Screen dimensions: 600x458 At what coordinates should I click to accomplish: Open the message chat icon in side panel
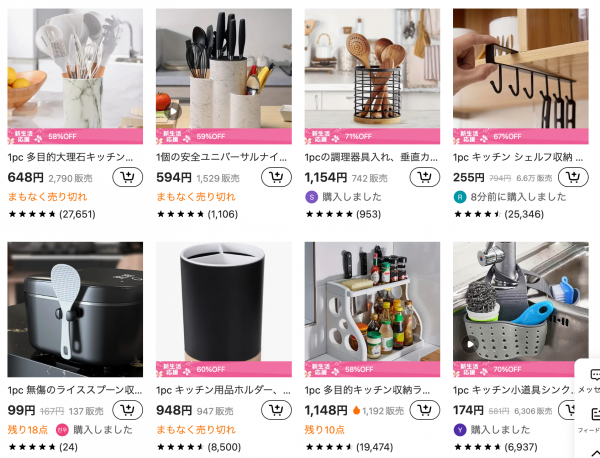(595, 375)
